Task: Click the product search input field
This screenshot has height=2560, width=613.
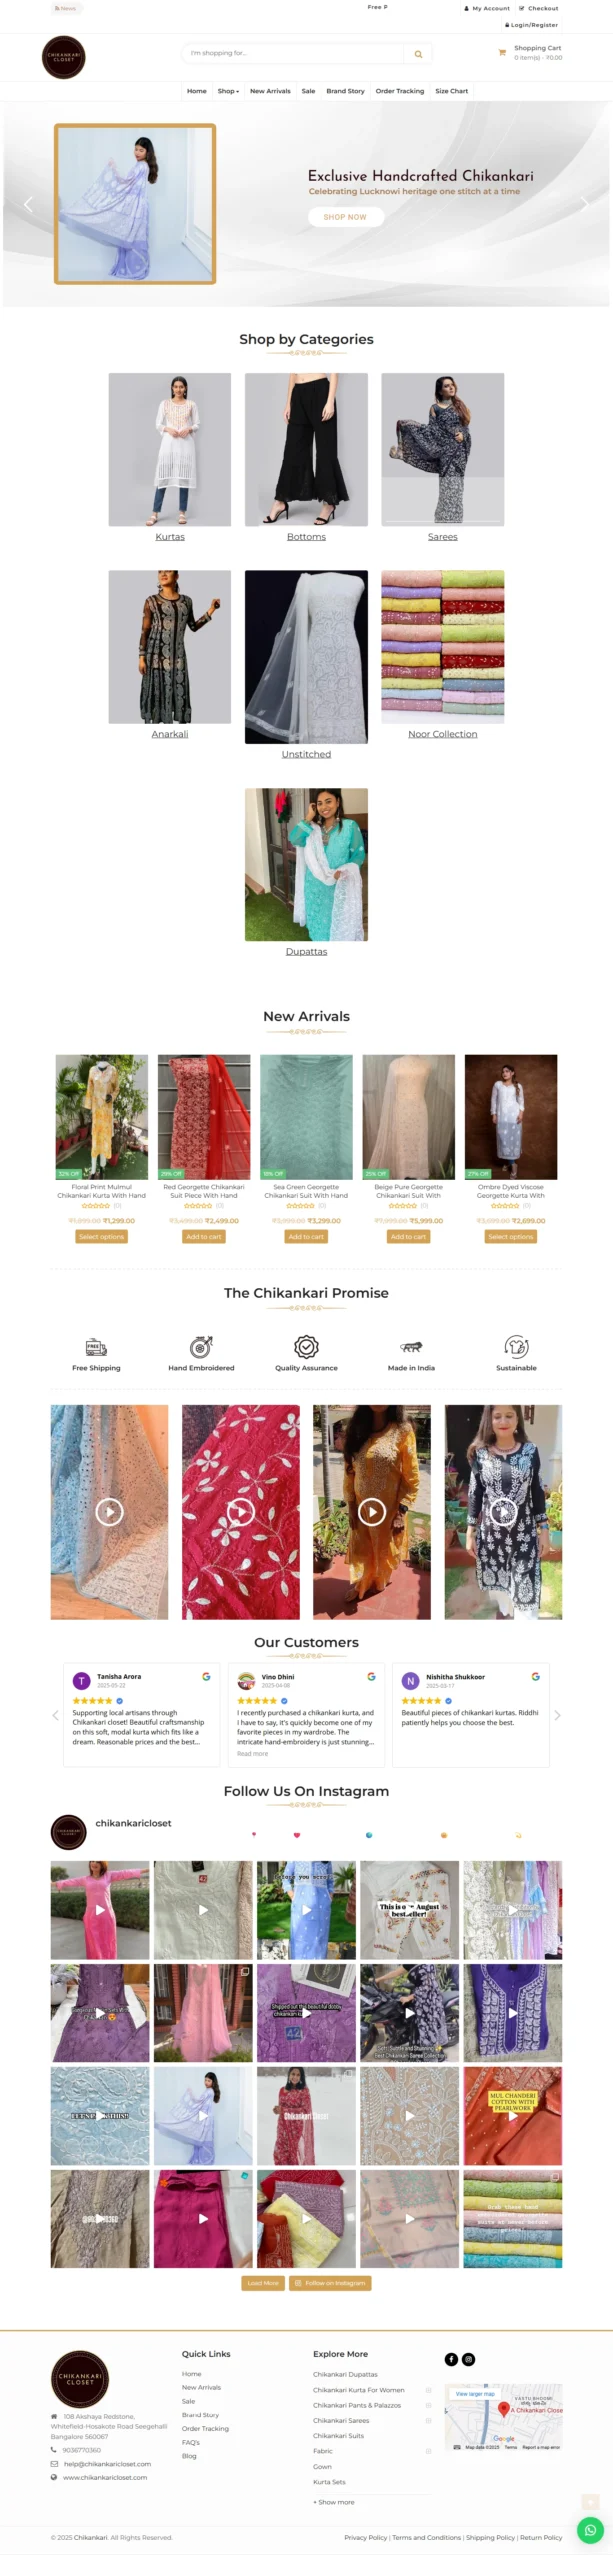Action: click(x=295, y=54)
